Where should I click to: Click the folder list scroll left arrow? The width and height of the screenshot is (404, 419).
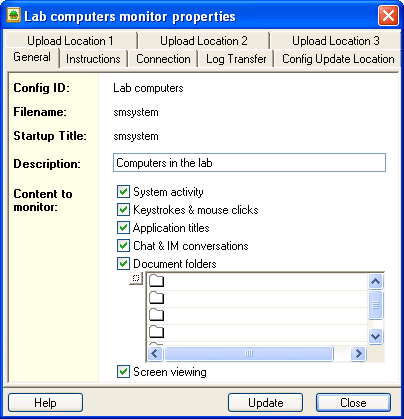click(155, 353)
